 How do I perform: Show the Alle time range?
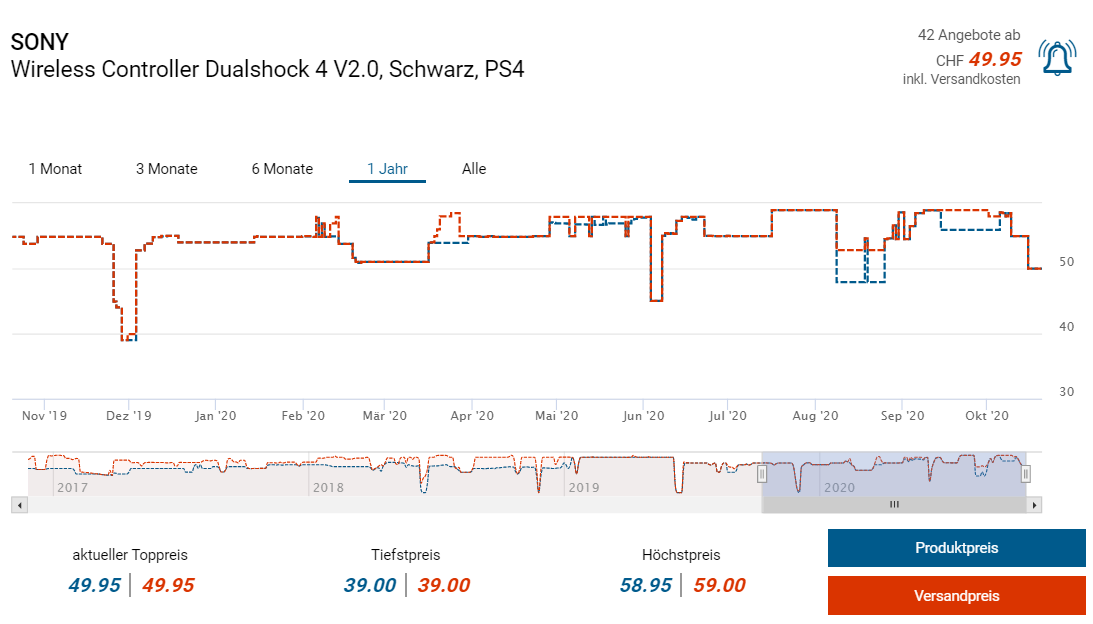point(474,169)
